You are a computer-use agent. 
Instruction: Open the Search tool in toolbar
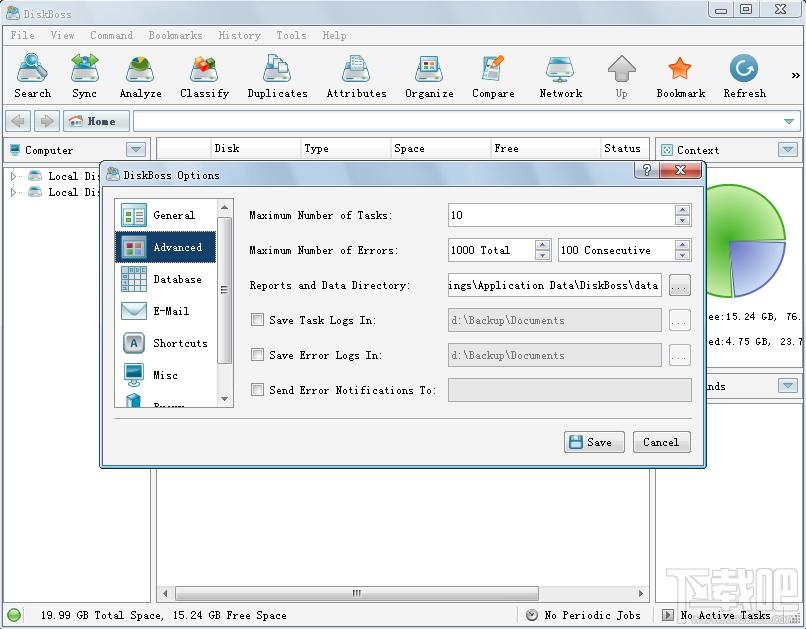(32, 76)
